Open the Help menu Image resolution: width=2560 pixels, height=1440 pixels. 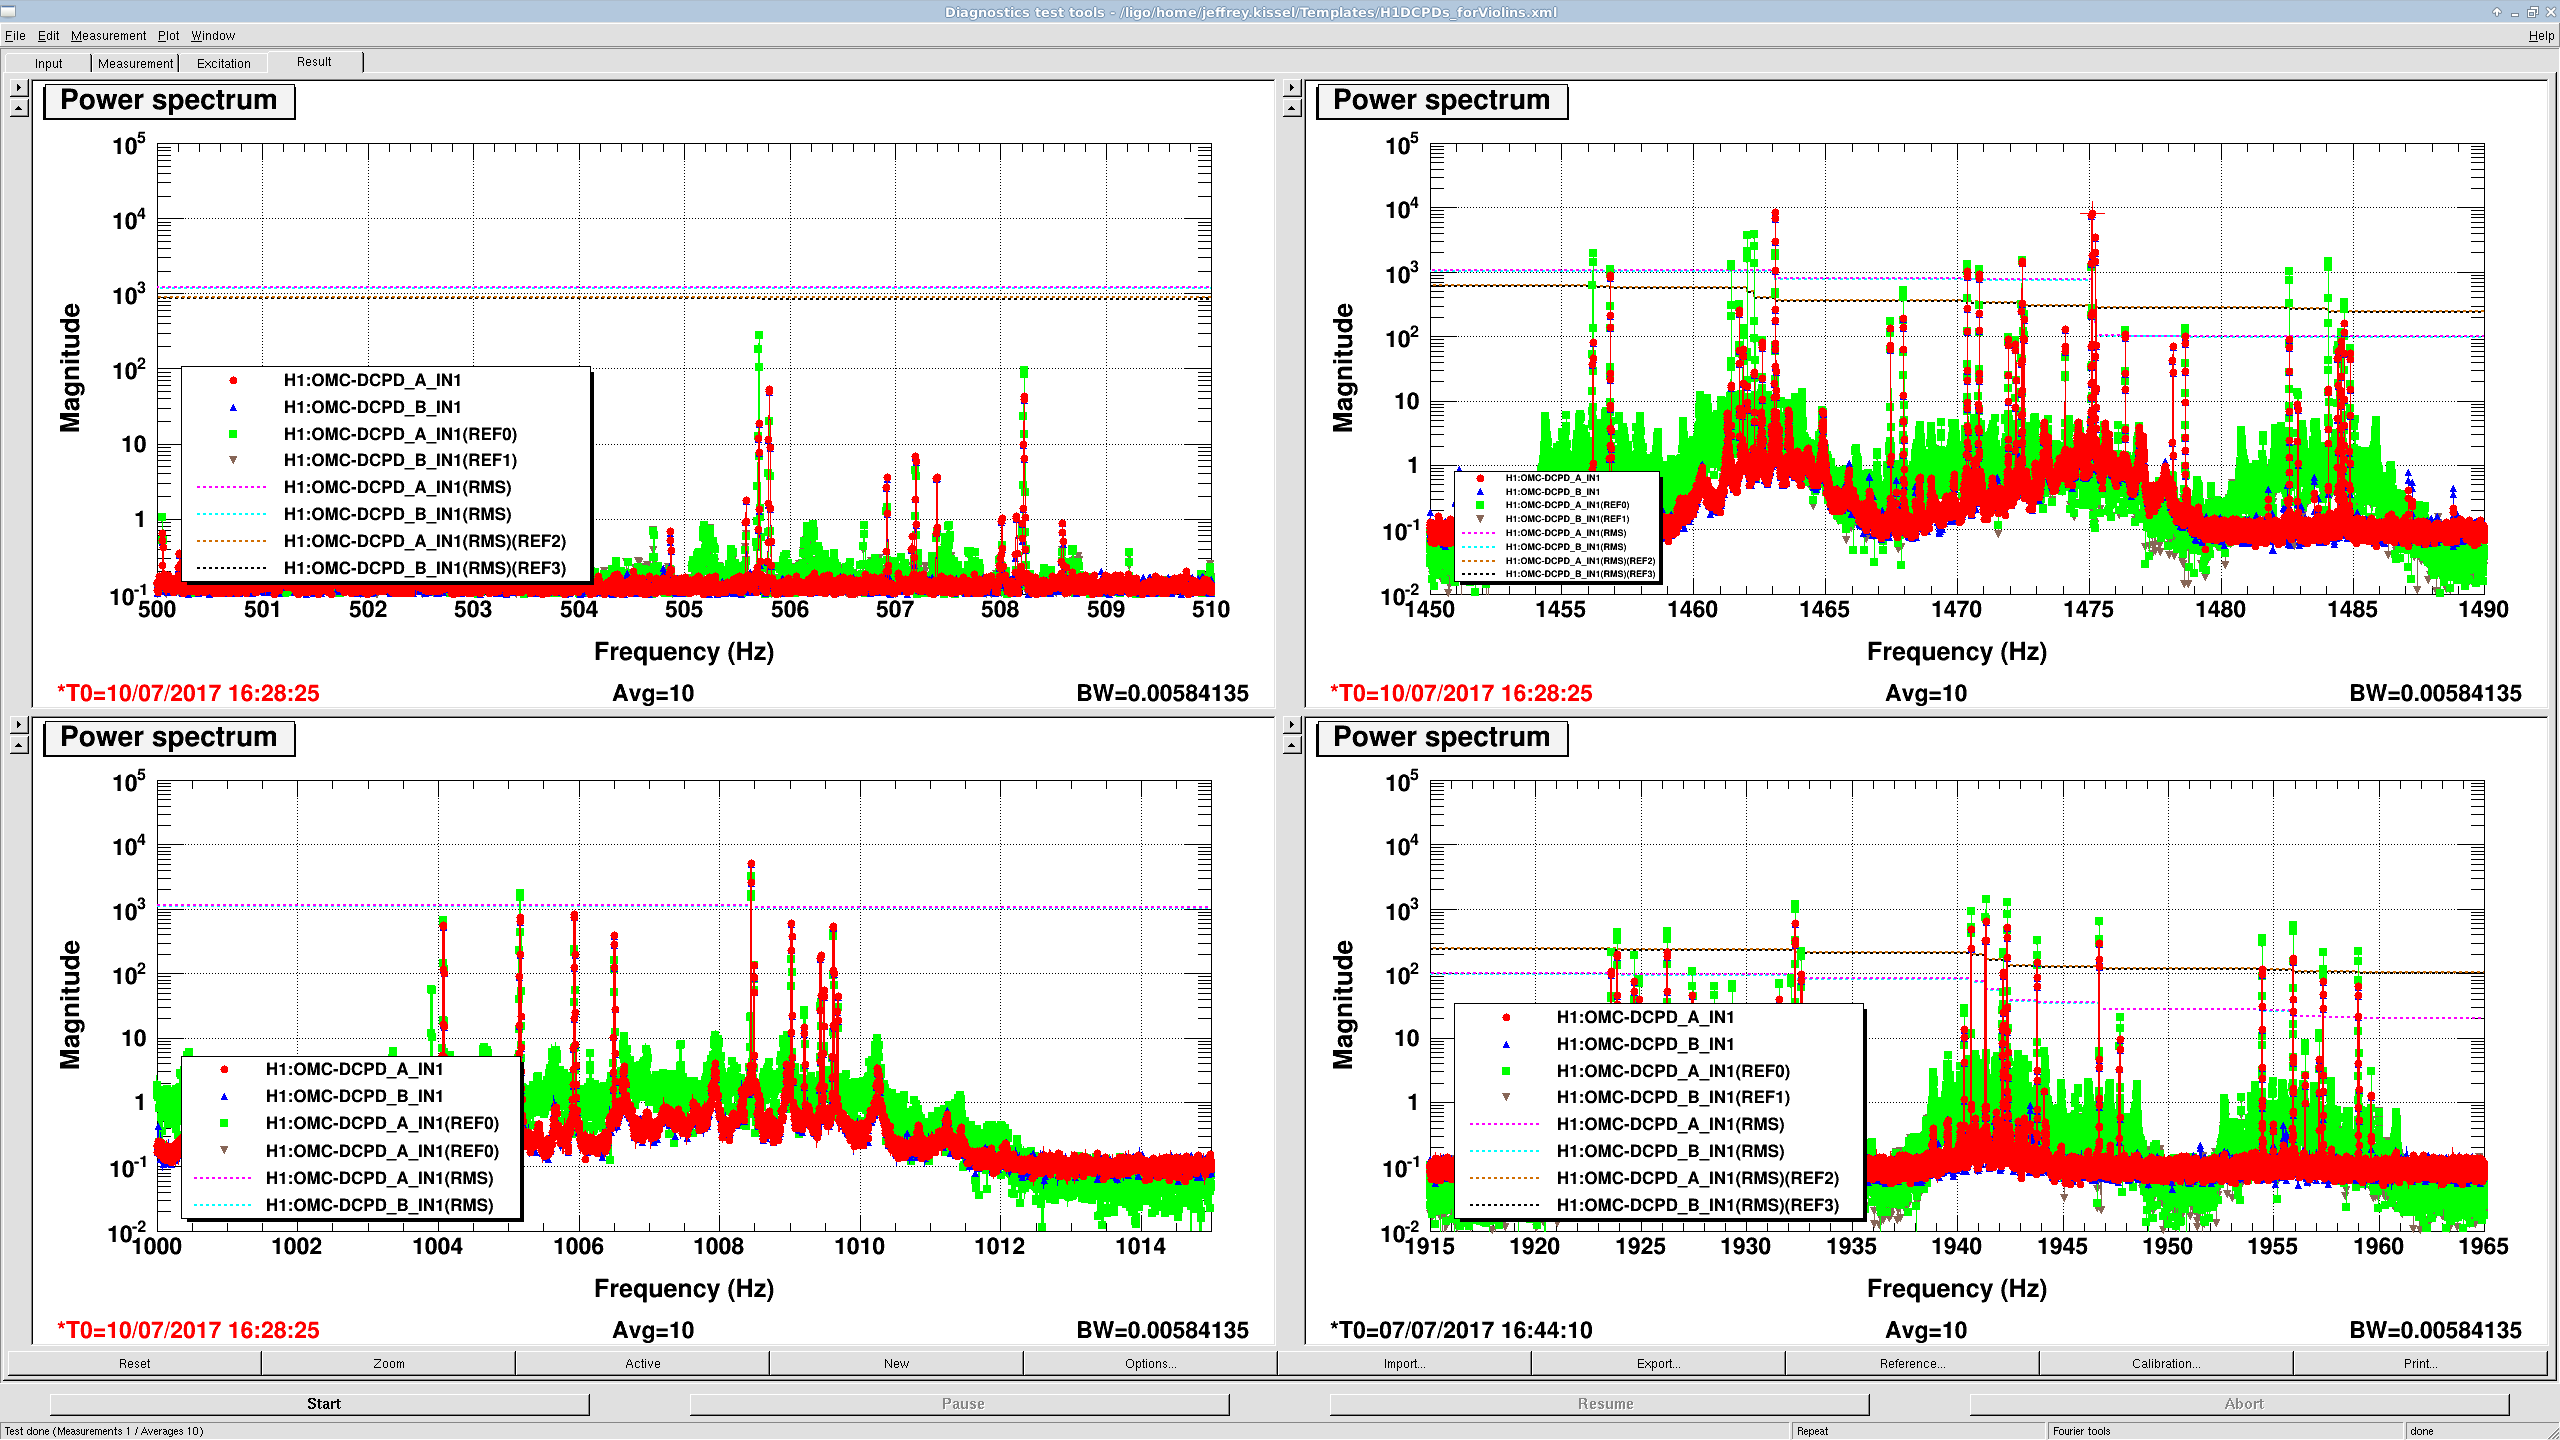click(2541, 36)
